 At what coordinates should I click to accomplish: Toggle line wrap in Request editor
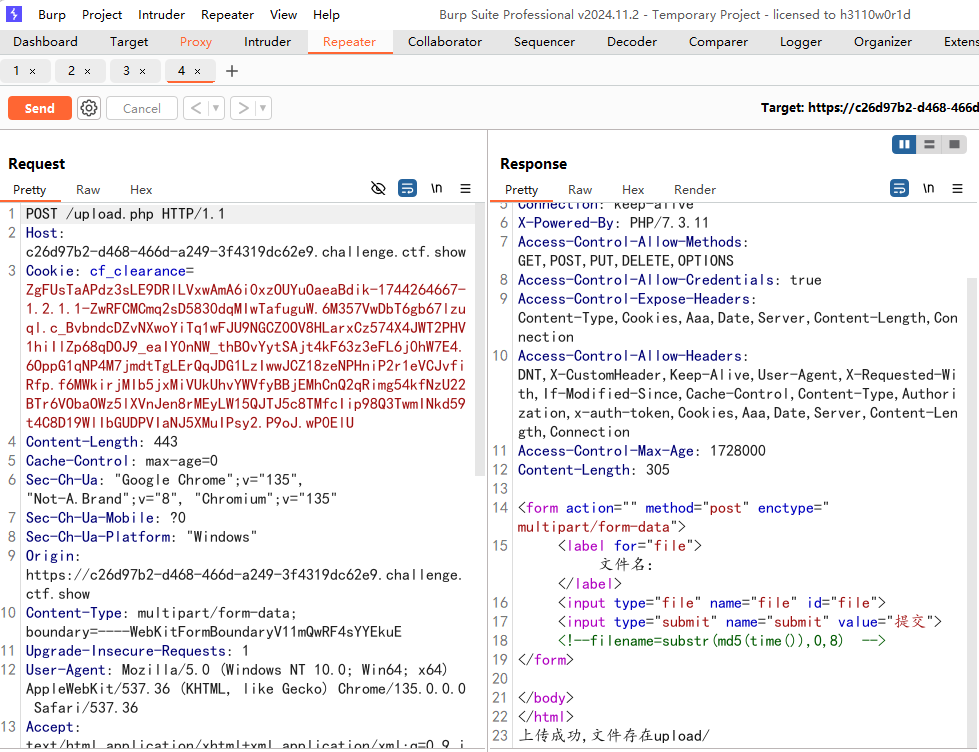click(407, 188)
